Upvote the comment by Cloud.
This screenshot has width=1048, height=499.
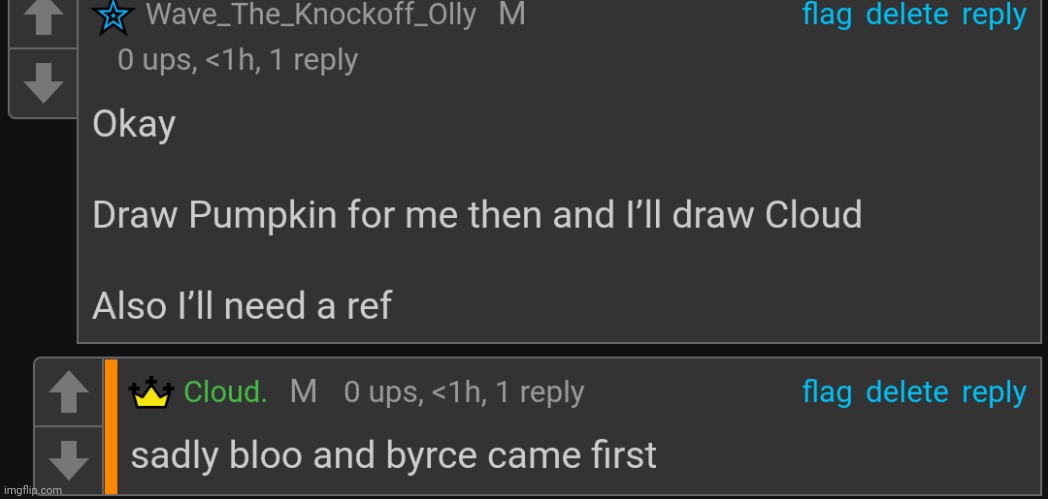[68, 395]
